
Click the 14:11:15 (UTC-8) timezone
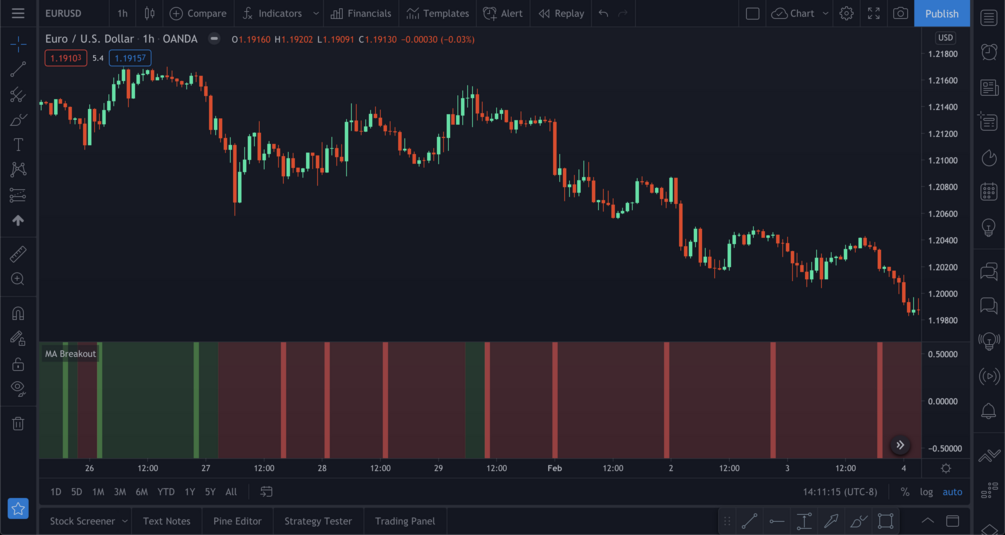[840, 492]
